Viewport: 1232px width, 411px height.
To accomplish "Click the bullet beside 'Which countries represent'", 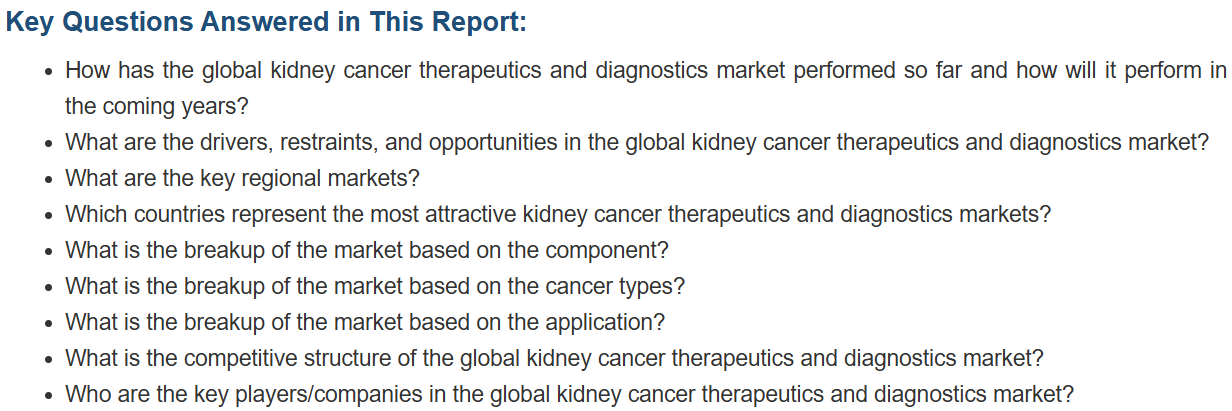I will coord(49,215).
